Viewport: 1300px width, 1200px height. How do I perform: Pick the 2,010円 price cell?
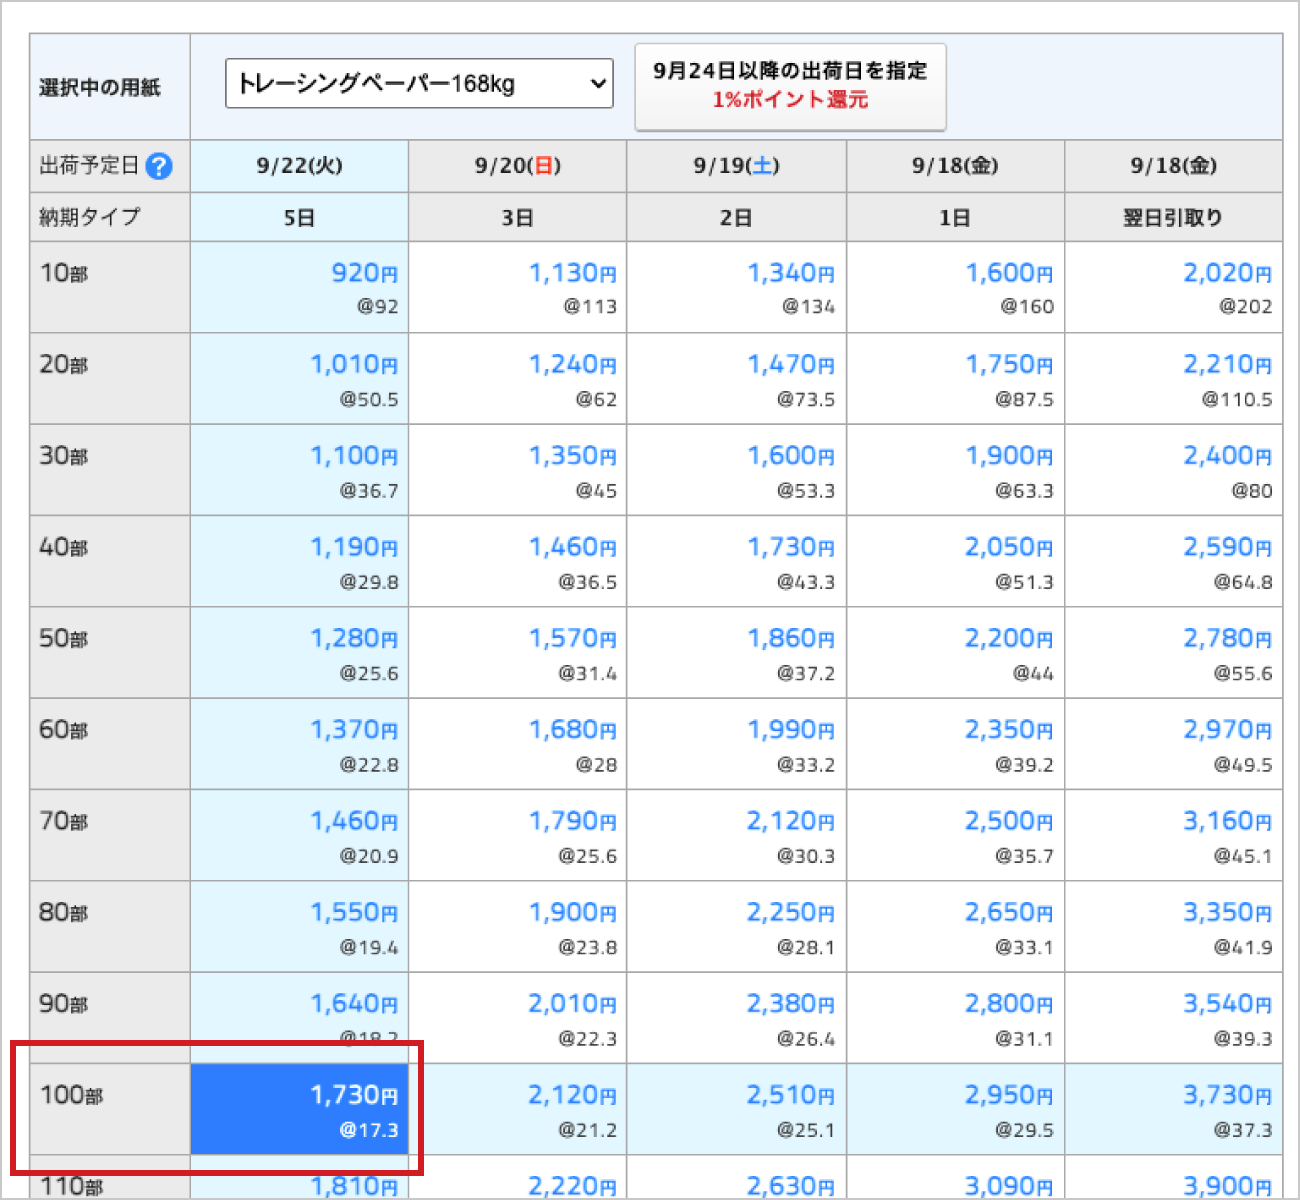pos(518,1018)
